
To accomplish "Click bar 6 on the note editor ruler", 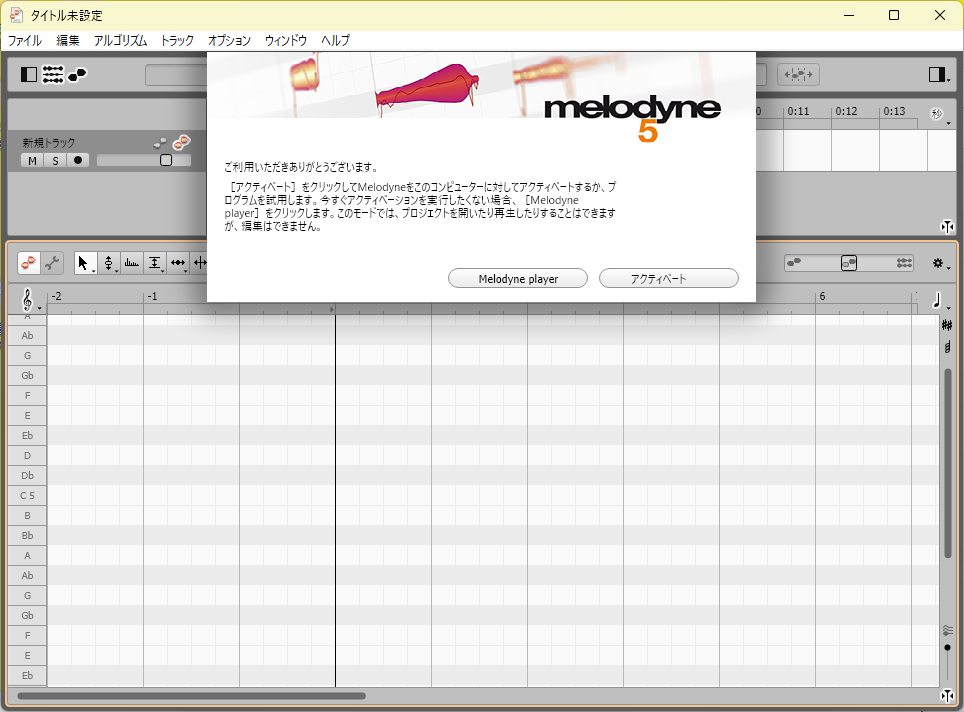I will [823, 296].
